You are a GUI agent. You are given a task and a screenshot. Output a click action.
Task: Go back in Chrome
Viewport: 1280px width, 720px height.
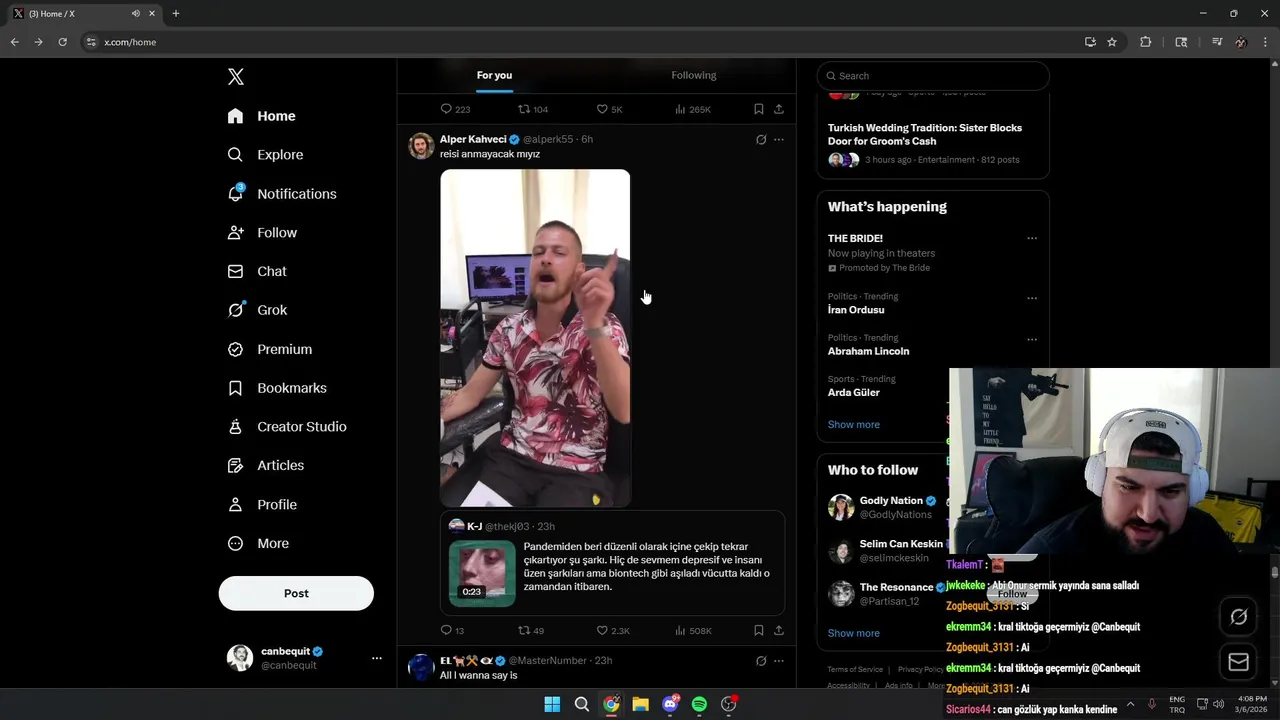14,42
